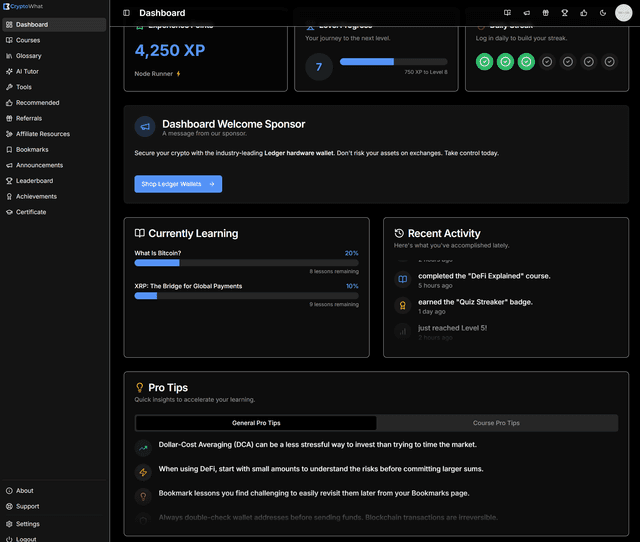Click the '750 XP to Level 8' label
Viewport: 640px width, 542px height.
[426, 72]
